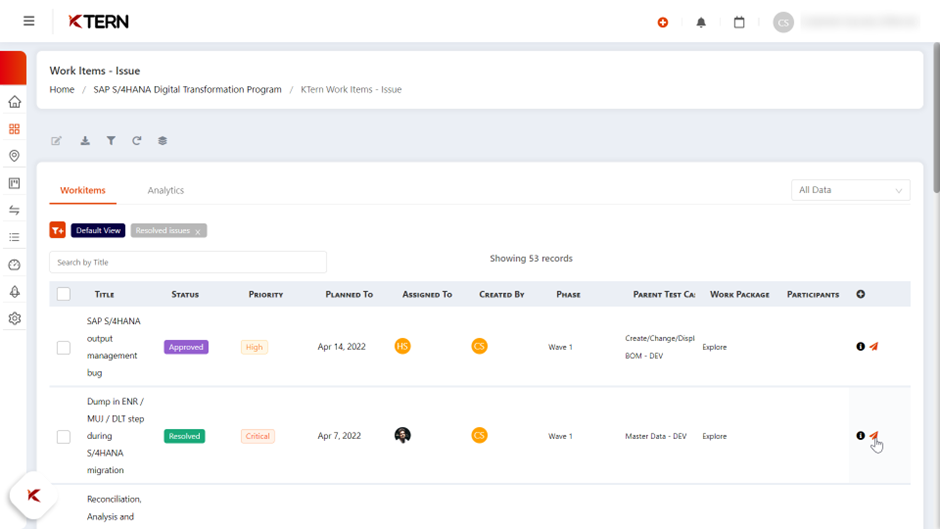Open the settings gear sidebar icon

[14, 318]
